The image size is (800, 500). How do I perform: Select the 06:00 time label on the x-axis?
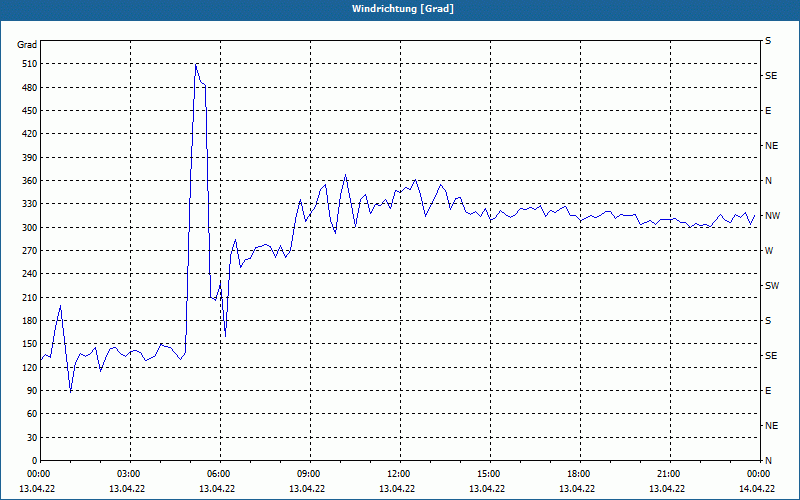pyautogui.click(x=218, y=473)
